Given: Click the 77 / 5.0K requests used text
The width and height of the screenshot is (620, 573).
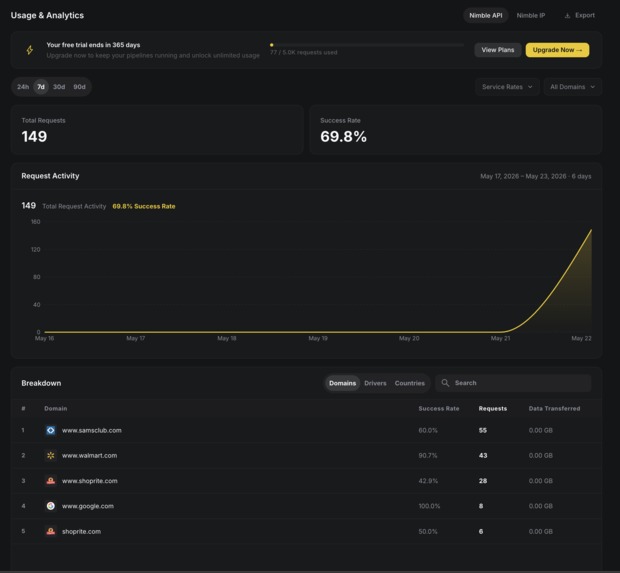Looking at the screenshot, I should 304,53.
